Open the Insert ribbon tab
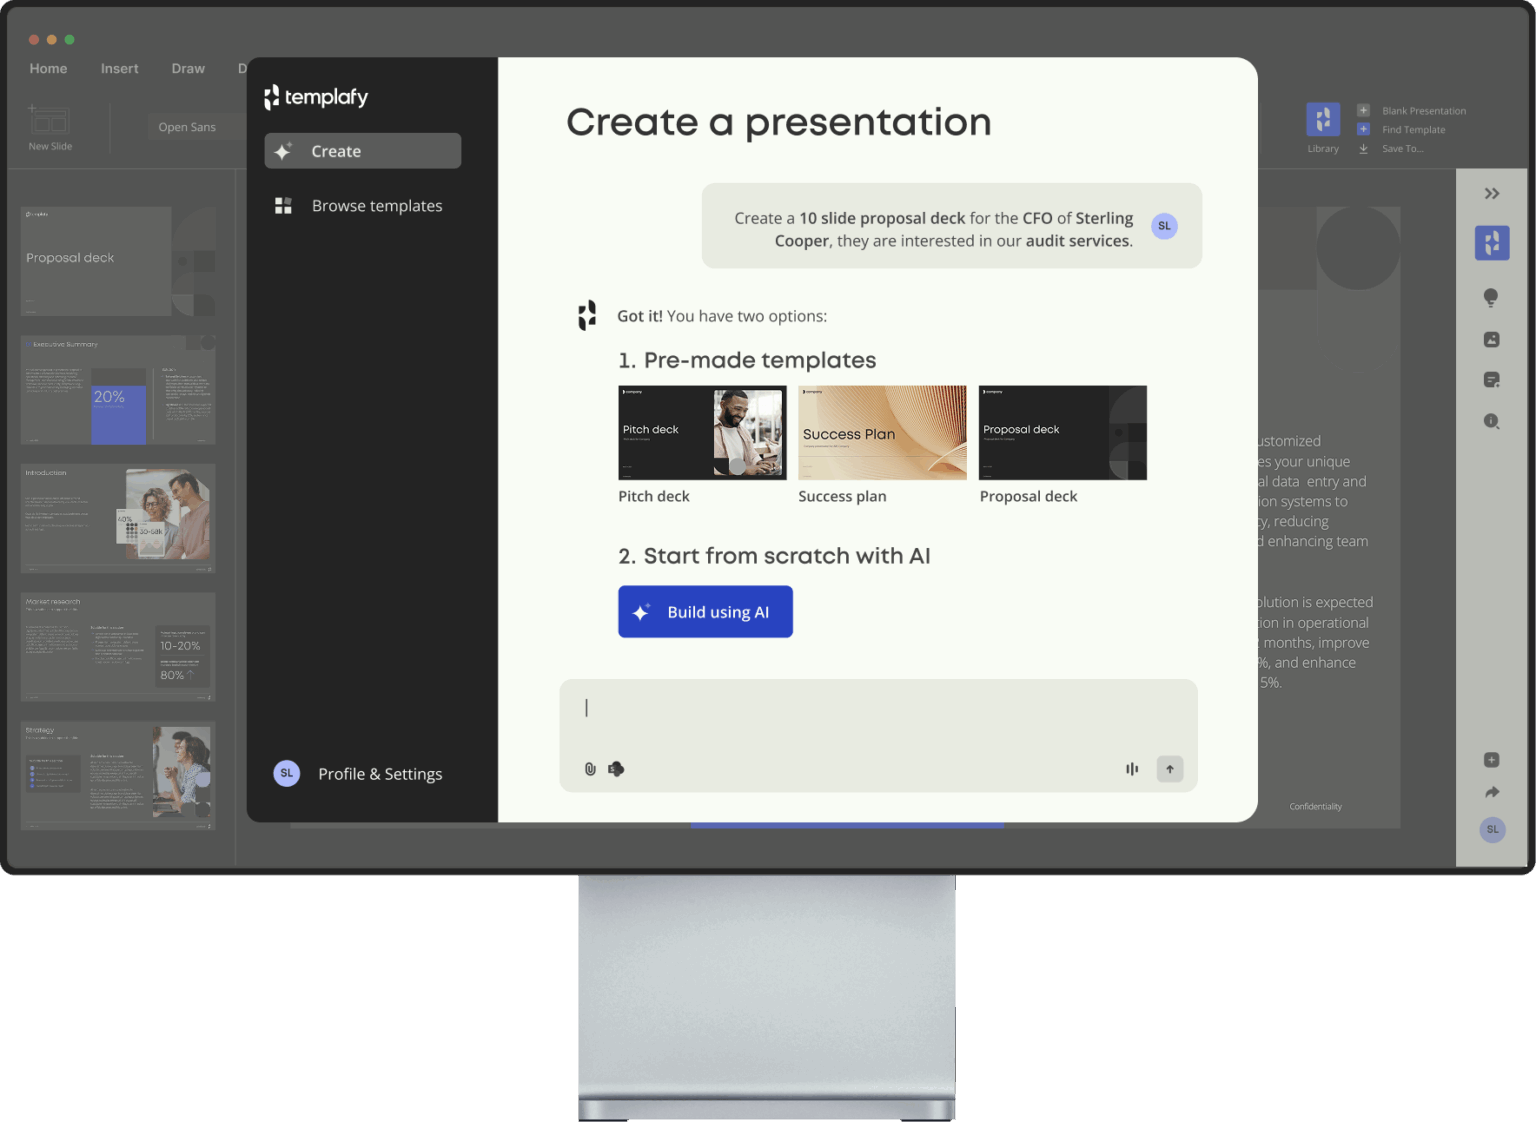 click(120, 68)
